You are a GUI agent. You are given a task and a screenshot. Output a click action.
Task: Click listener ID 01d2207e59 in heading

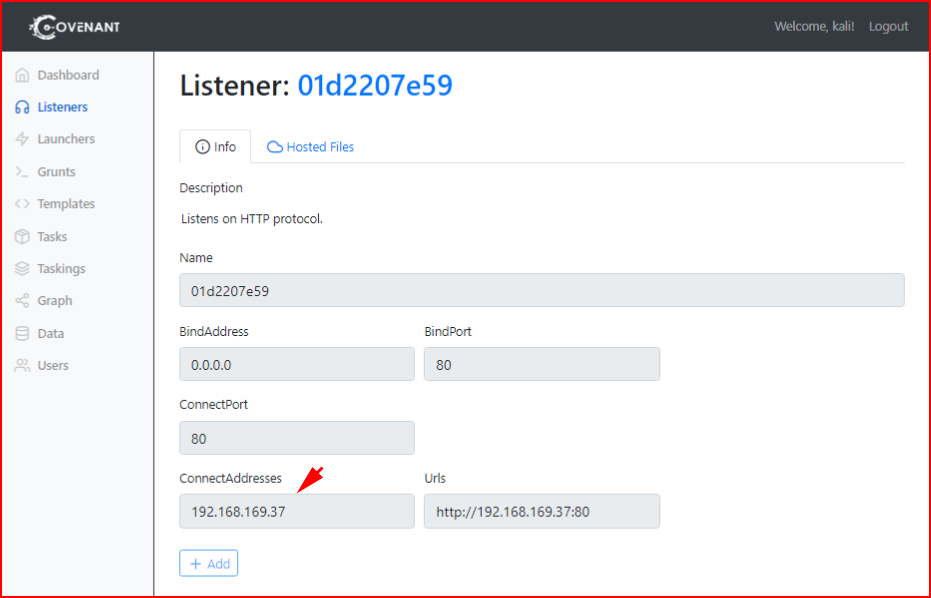point(375,85)
